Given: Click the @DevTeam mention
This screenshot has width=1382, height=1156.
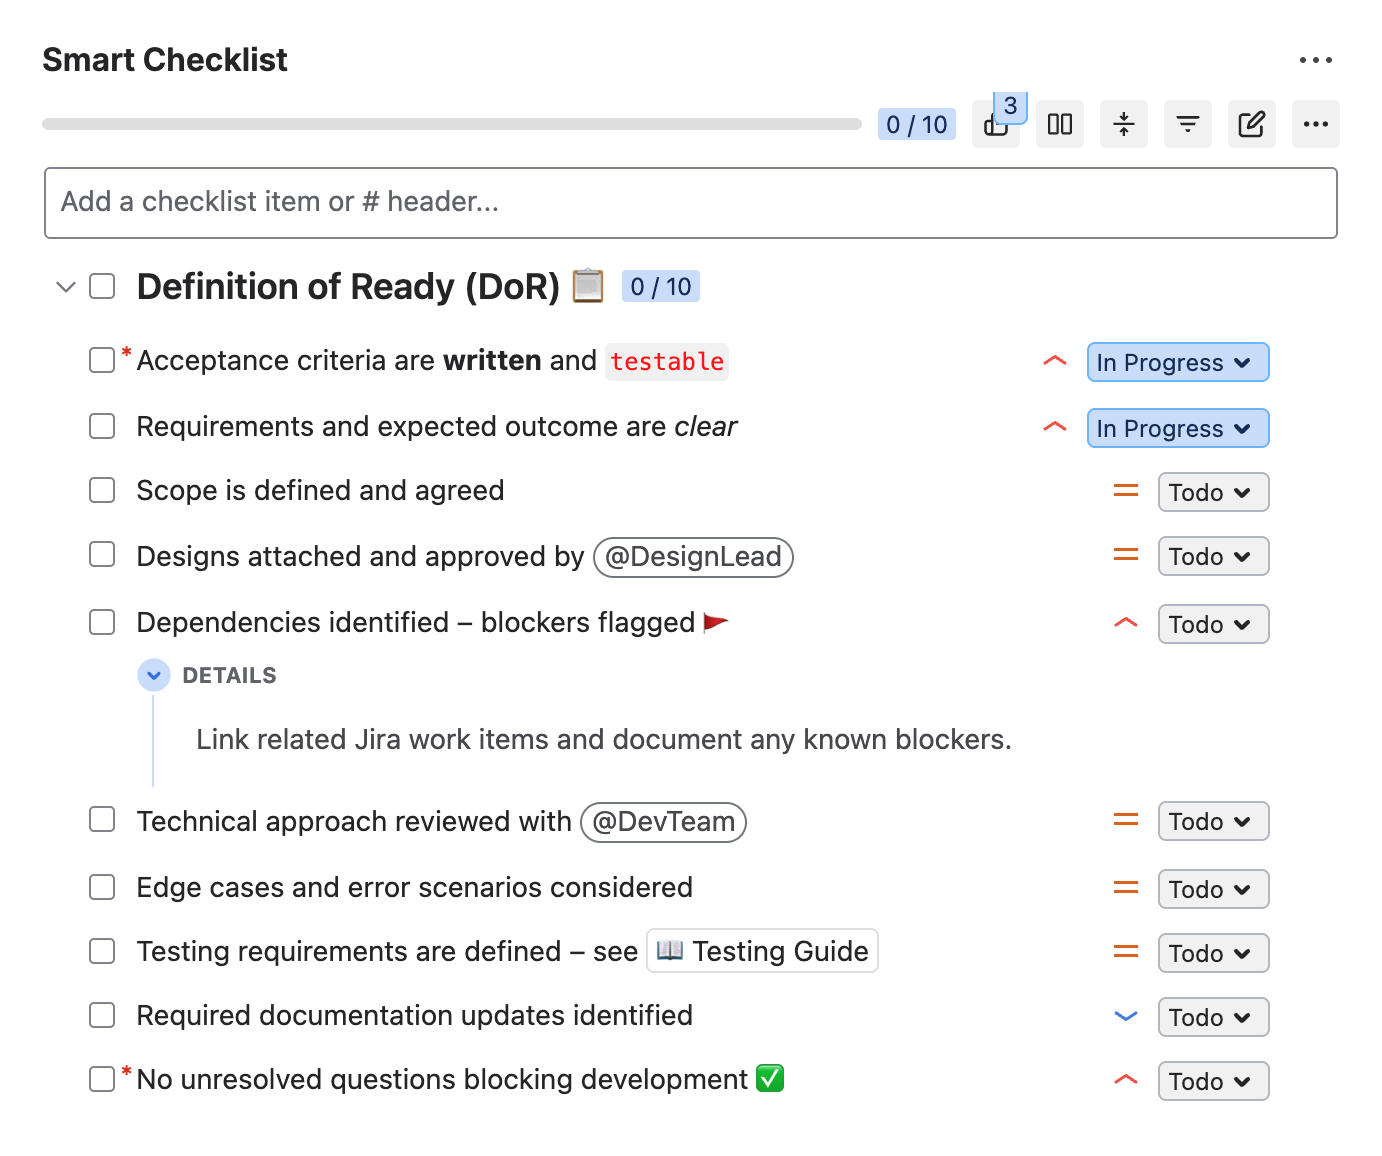Looking at the screenshot, I should (x=663, y=822).
